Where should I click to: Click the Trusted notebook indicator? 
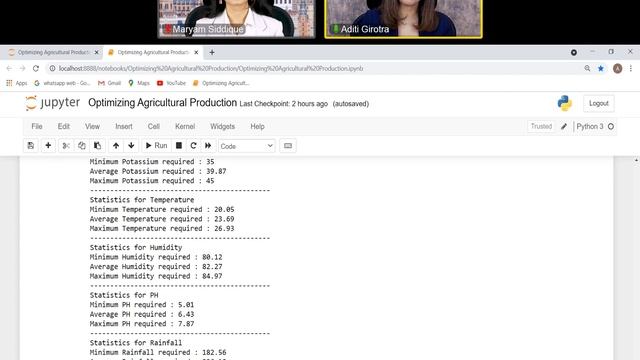point(541,127)
